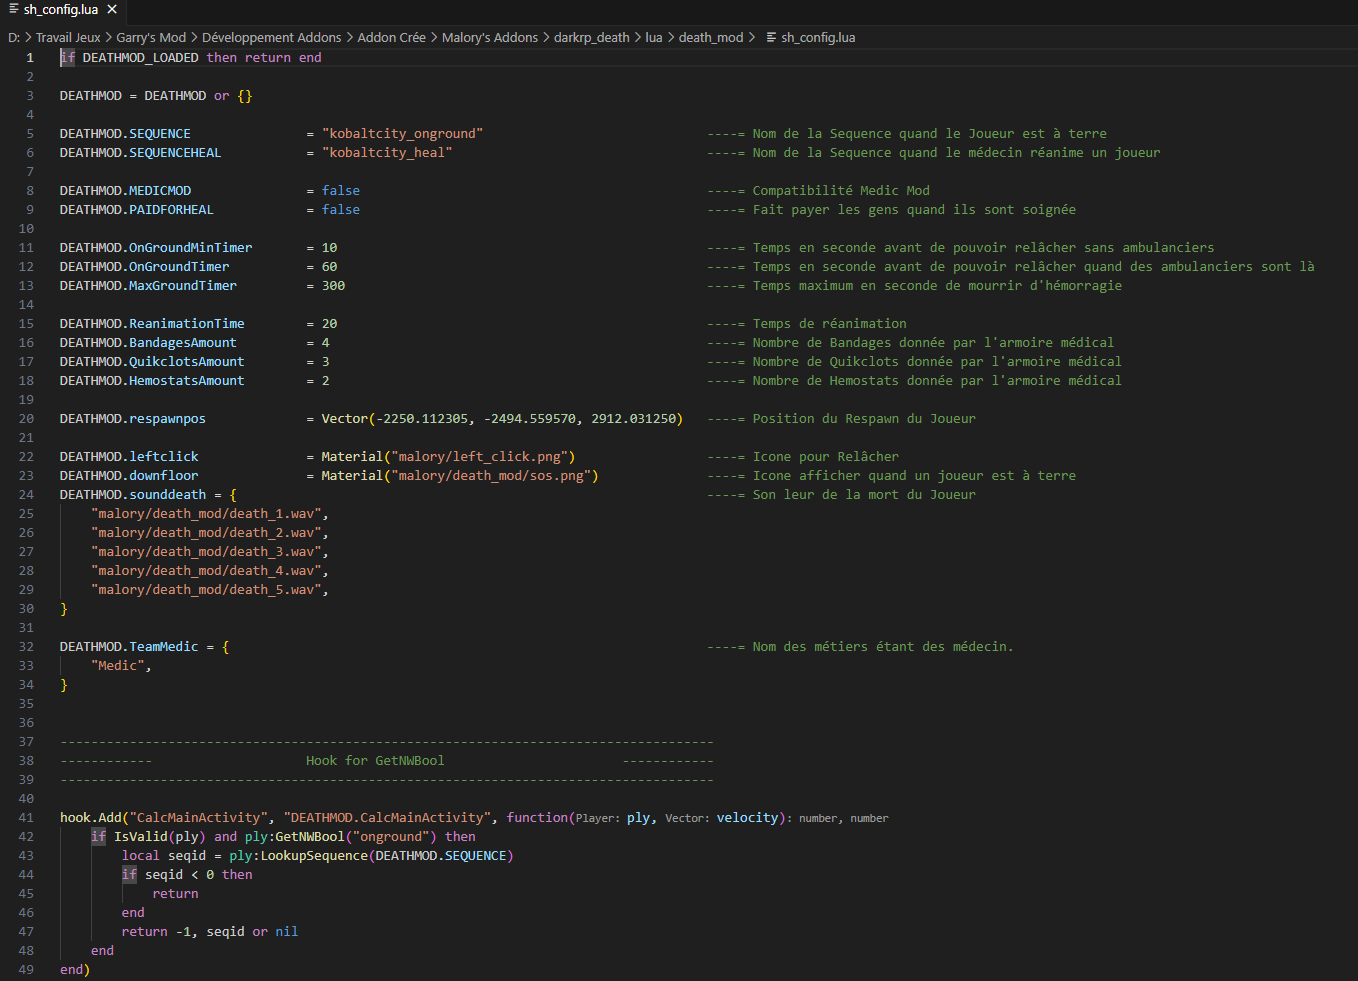This screenshot has width=1358, height=981.
Task: Open "Malory's Addons" breadcrumb folder
Action: 490,37
